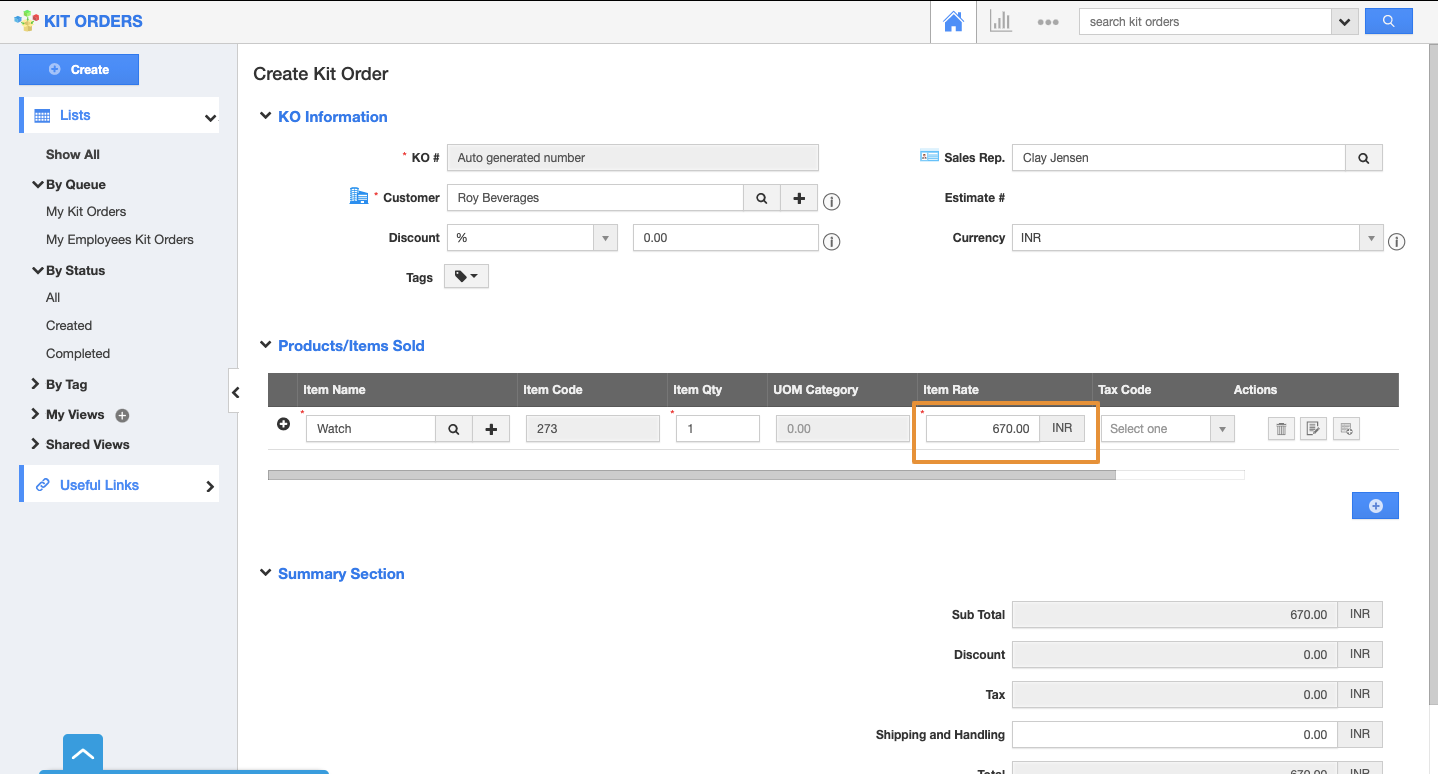Click the Sales Rep lookup magnifier icon

[x=1363, y=157]
